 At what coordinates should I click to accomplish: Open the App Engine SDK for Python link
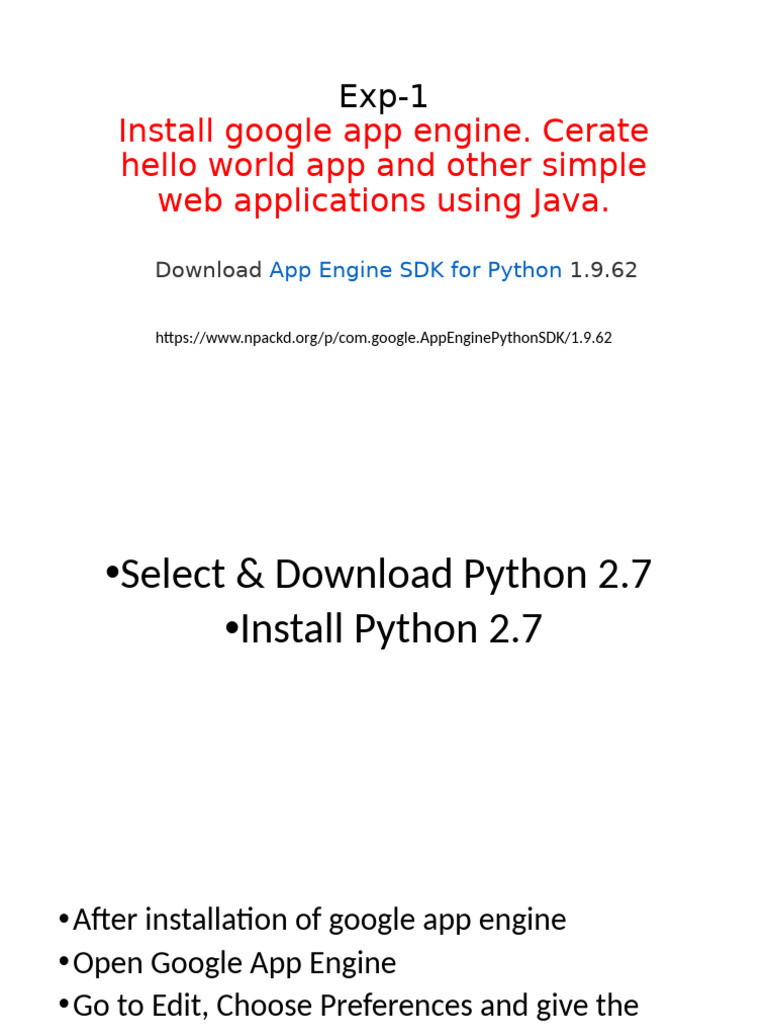tap(415, 270)
